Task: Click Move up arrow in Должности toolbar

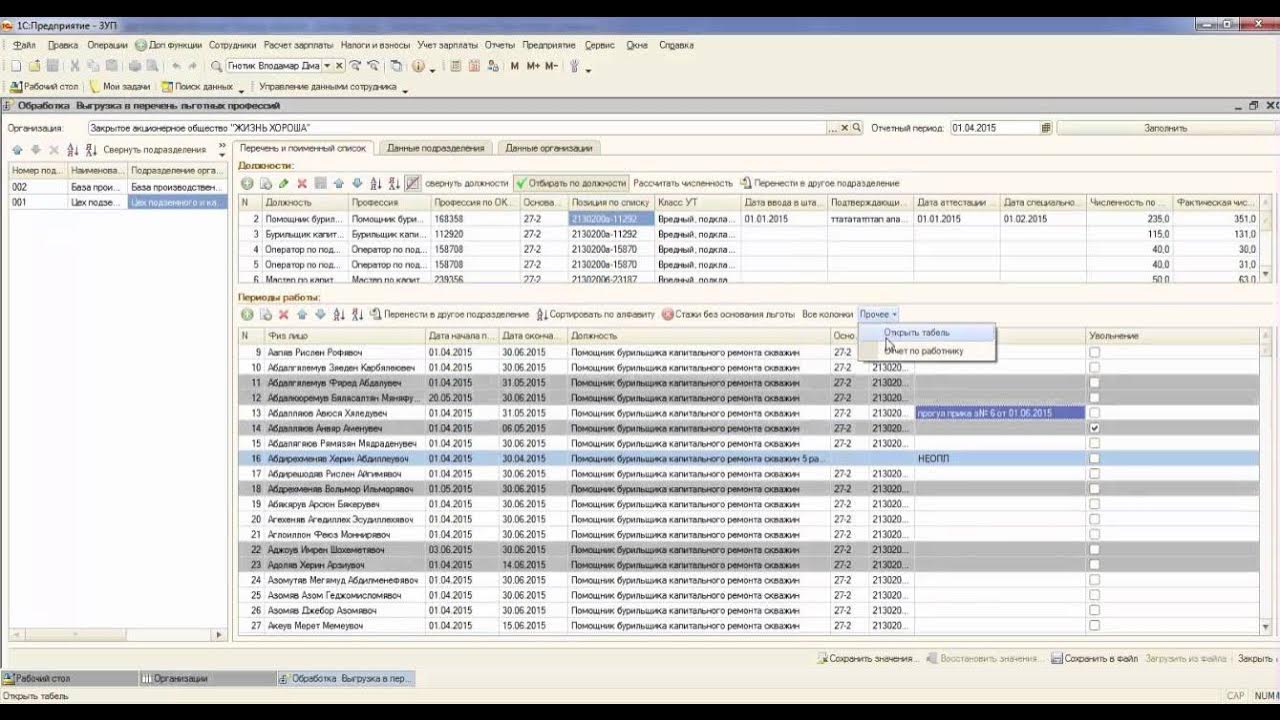Action: pyautogui.click(x=339, y=183)
